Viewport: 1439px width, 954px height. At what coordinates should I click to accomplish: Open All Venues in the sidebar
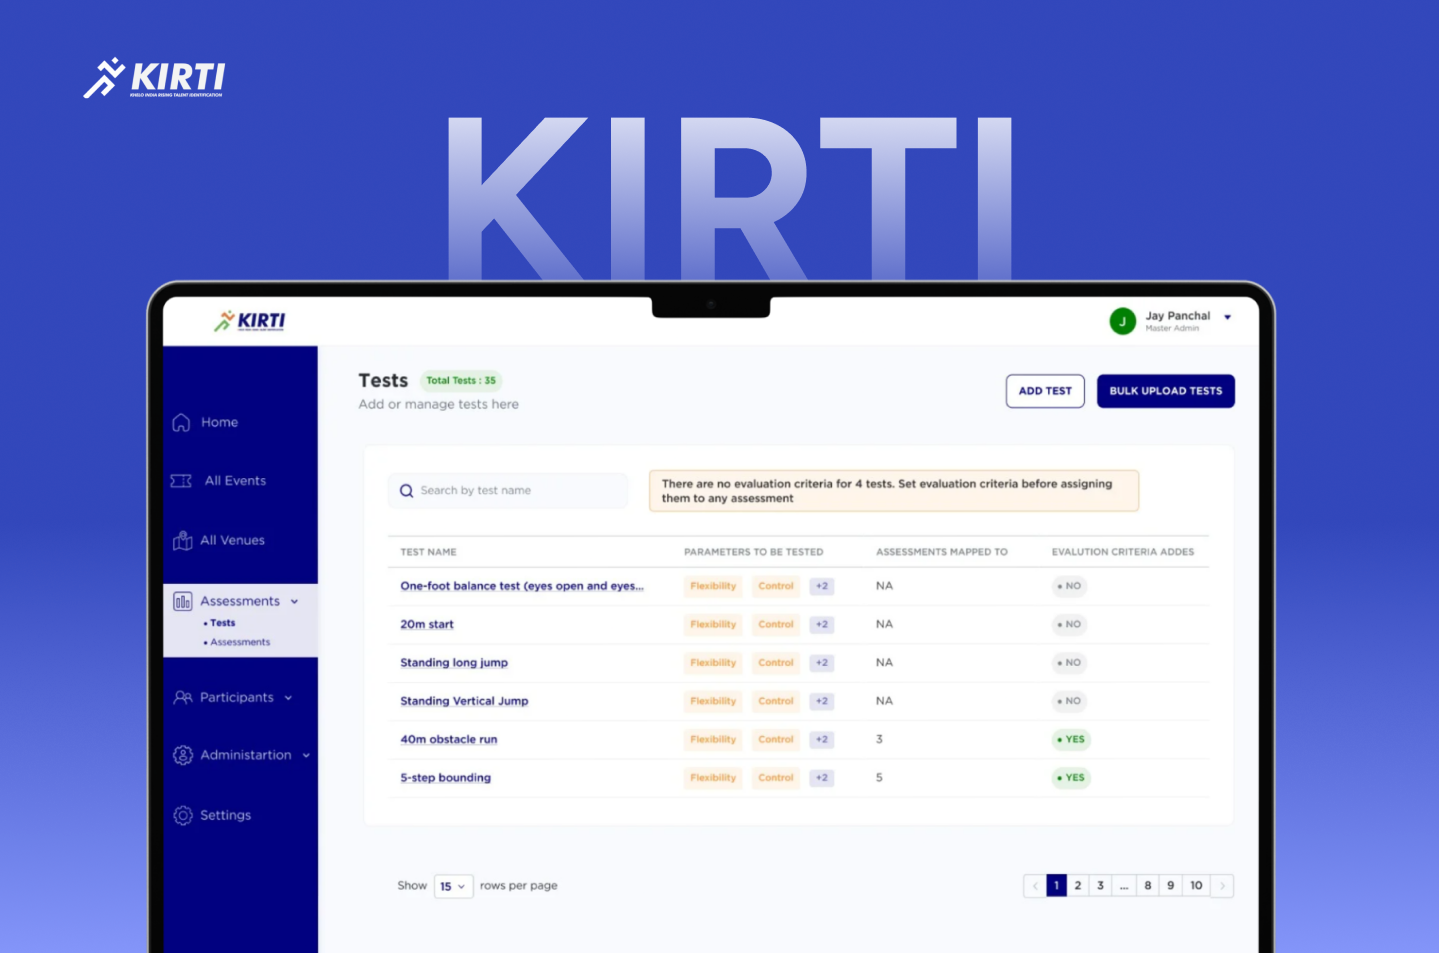pyautogui.click(x=232, y=541)
